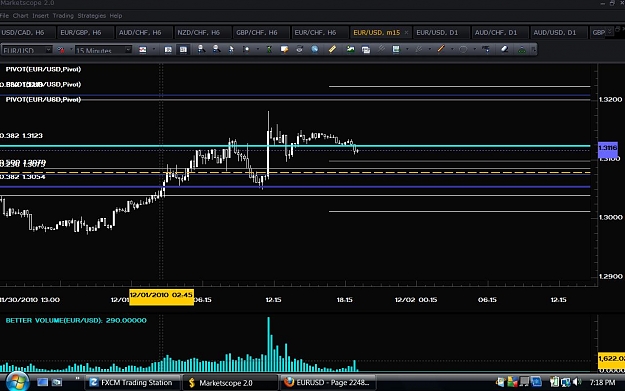This screenshot has height=391, width=625.
Task: Click the 0.382 1.3054 Fibonacci label
Action: tap(23, 177)
